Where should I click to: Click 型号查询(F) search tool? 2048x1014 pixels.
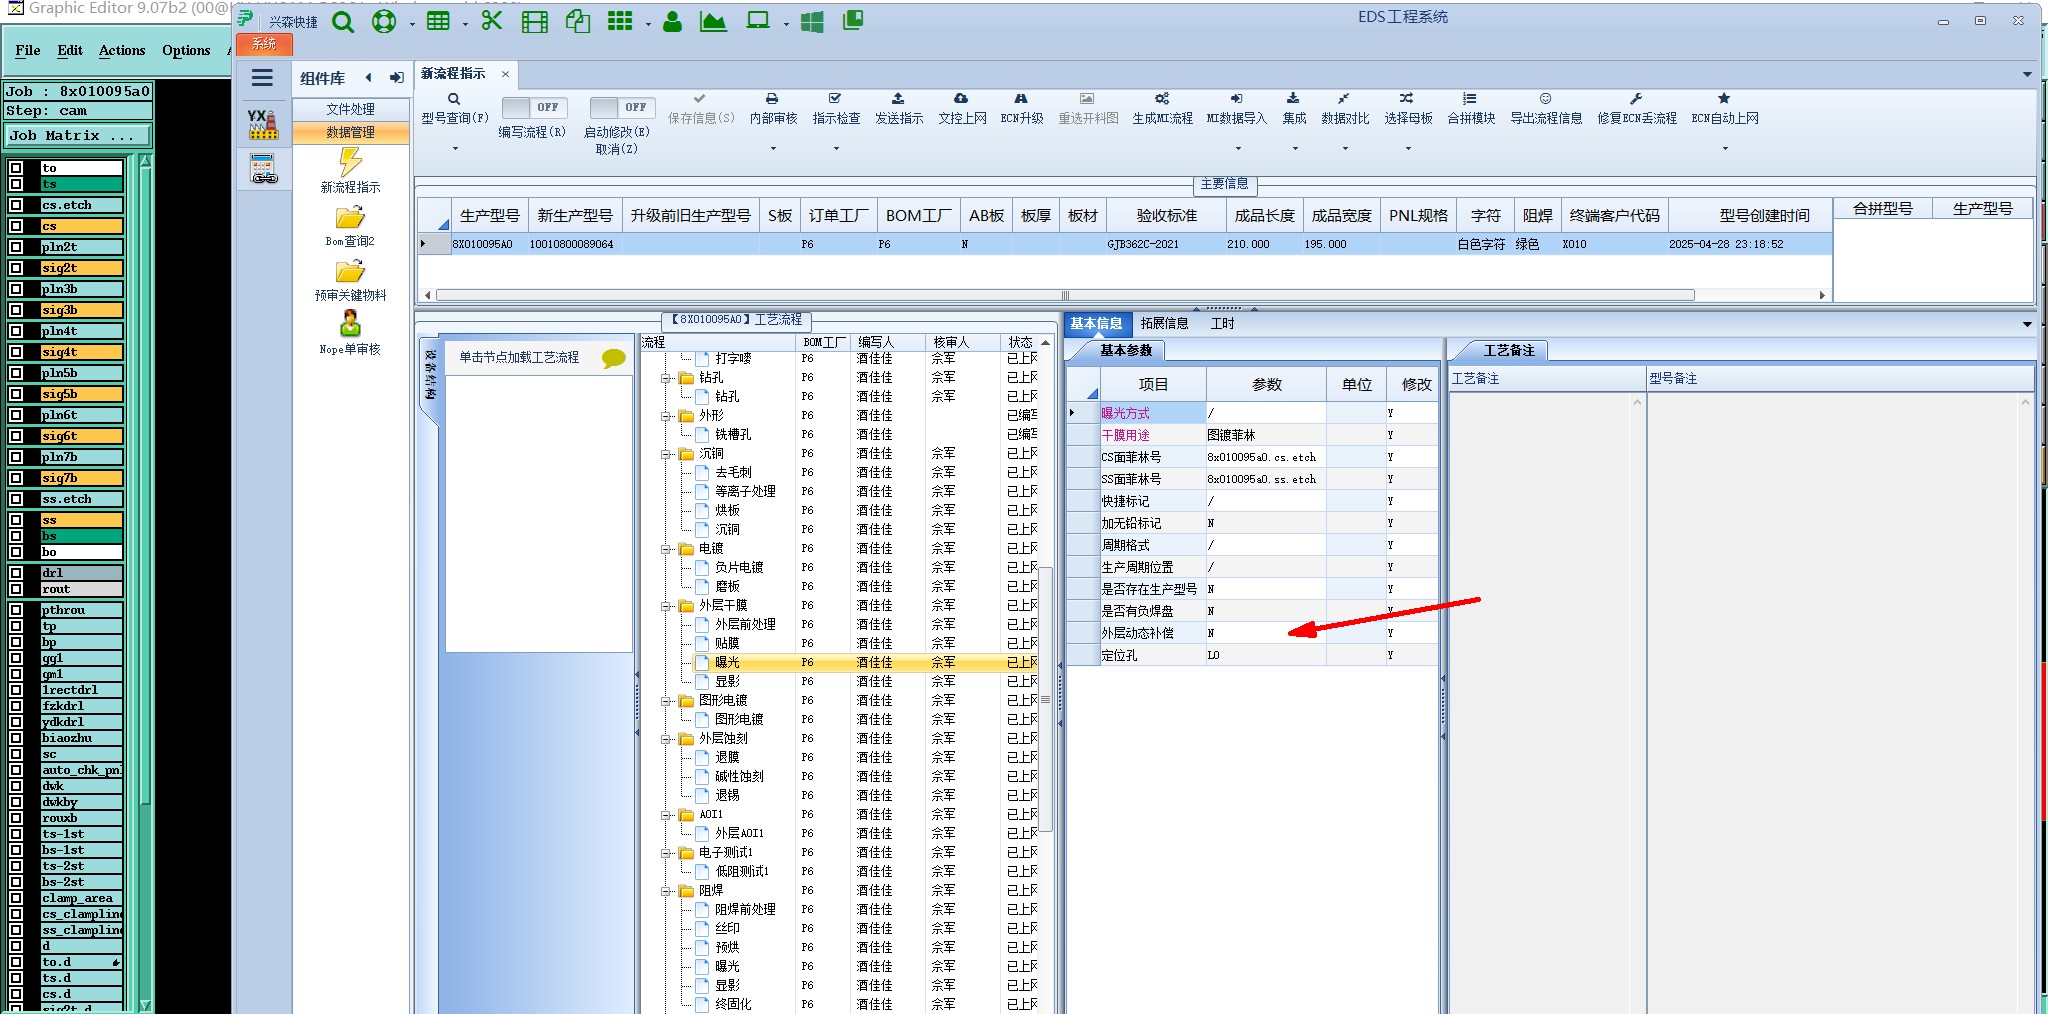(x=454, y=108)
